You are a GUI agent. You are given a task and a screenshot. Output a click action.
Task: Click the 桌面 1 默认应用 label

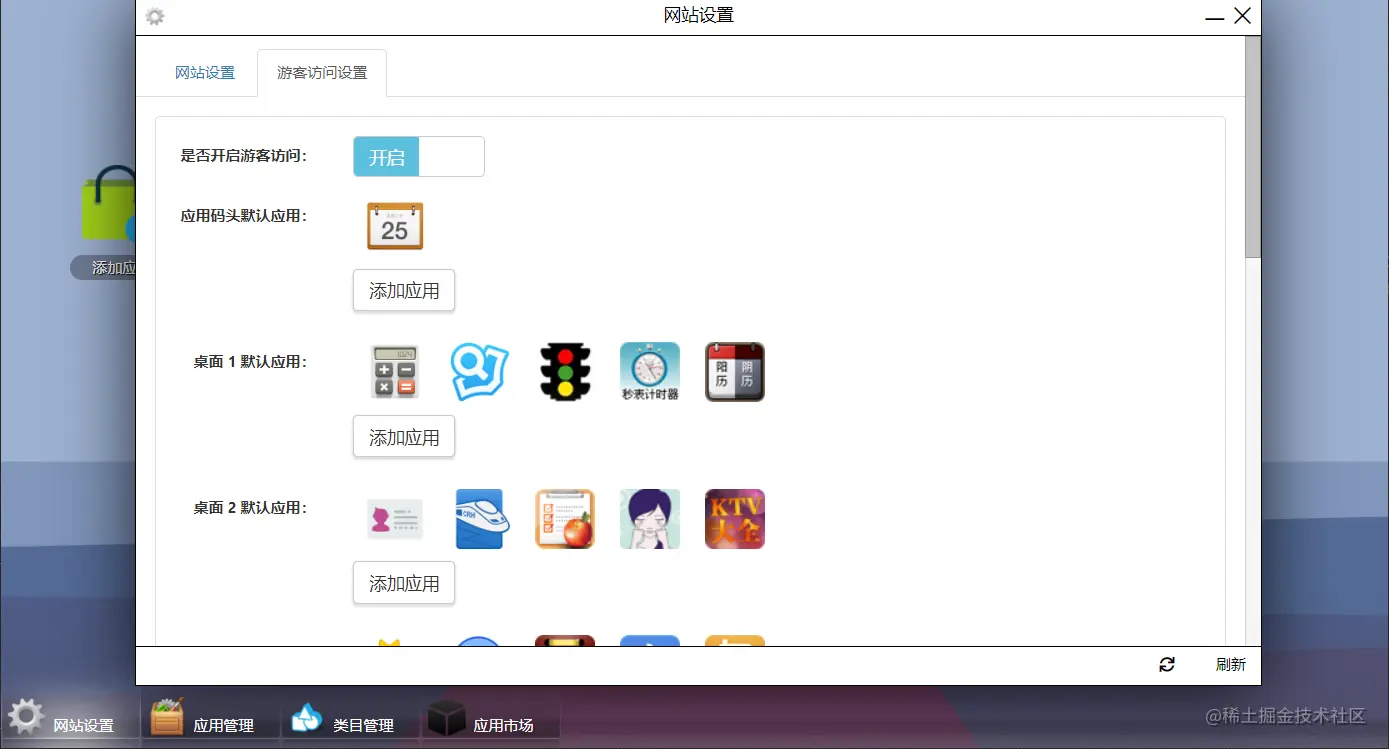pos(250,362)
